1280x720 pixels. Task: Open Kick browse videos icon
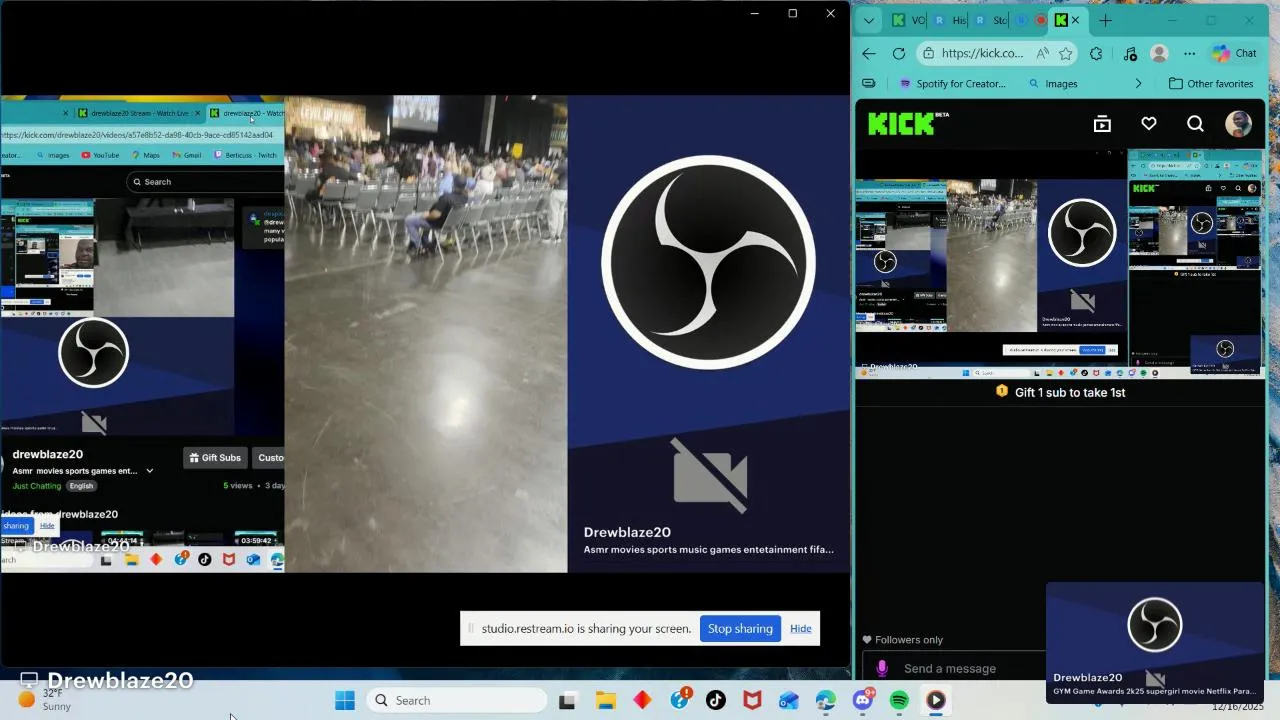1102,124
